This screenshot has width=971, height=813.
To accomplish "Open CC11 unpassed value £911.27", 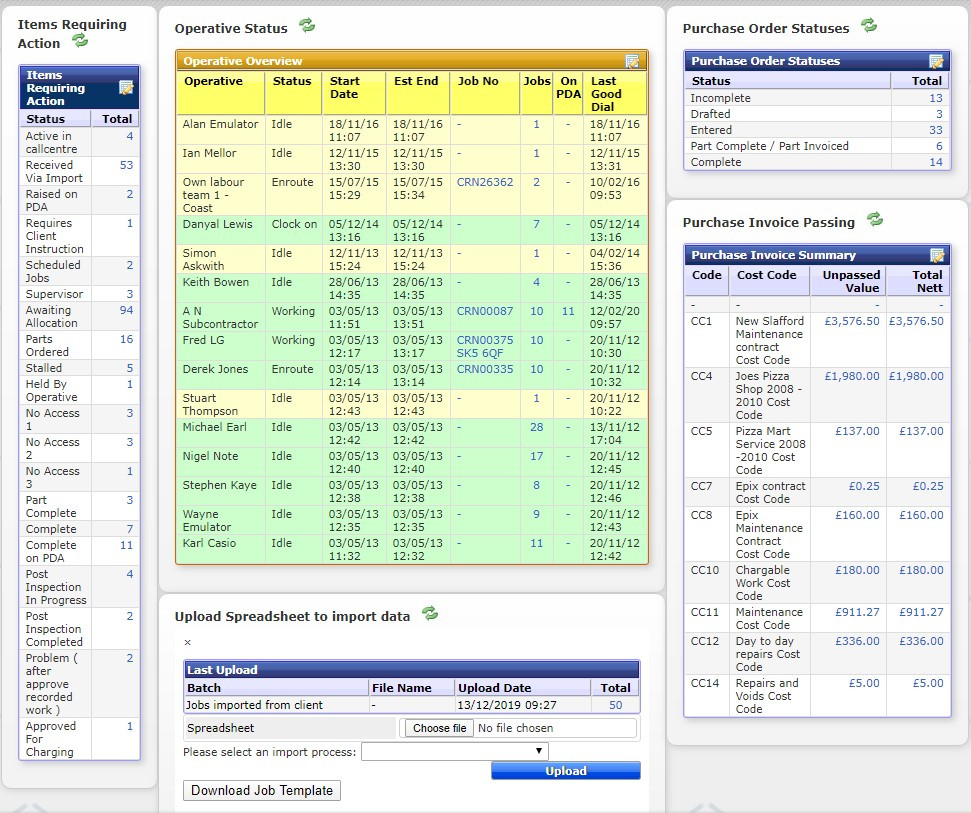I will click(857, 612).
